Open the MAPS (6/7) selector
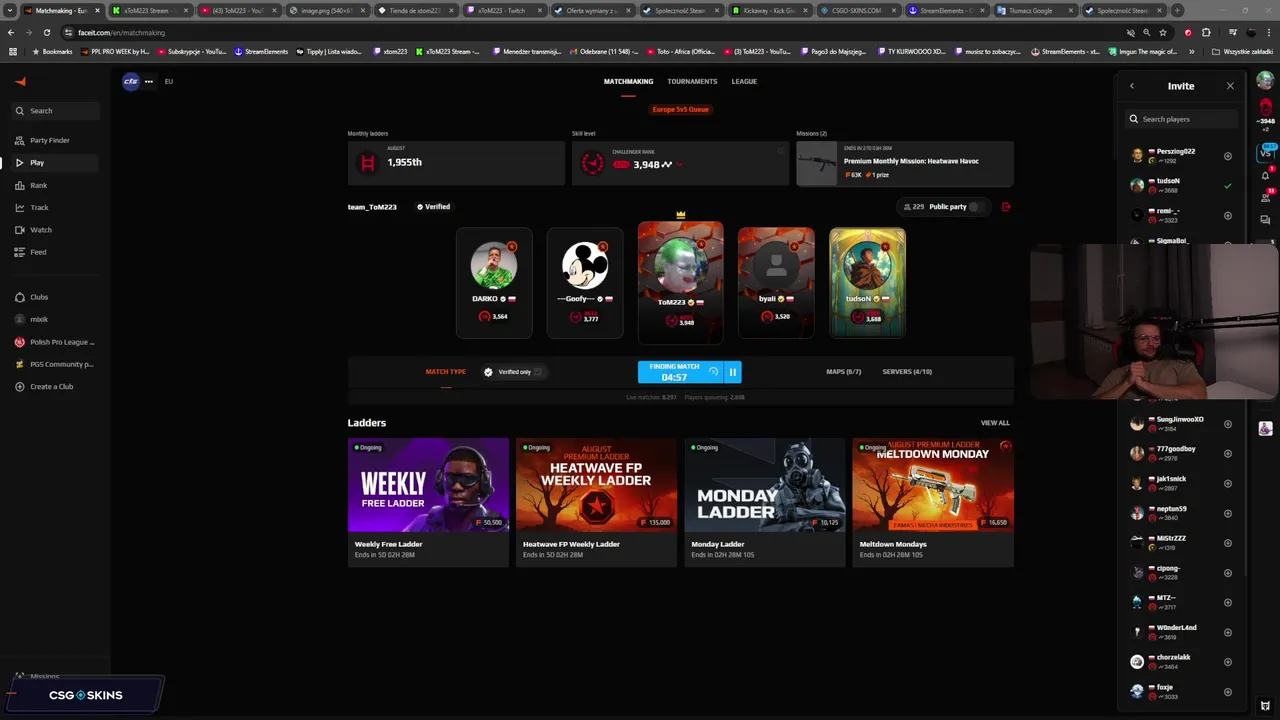The height and width of the screenshot is (720, 1280). [x=843, y=372]
